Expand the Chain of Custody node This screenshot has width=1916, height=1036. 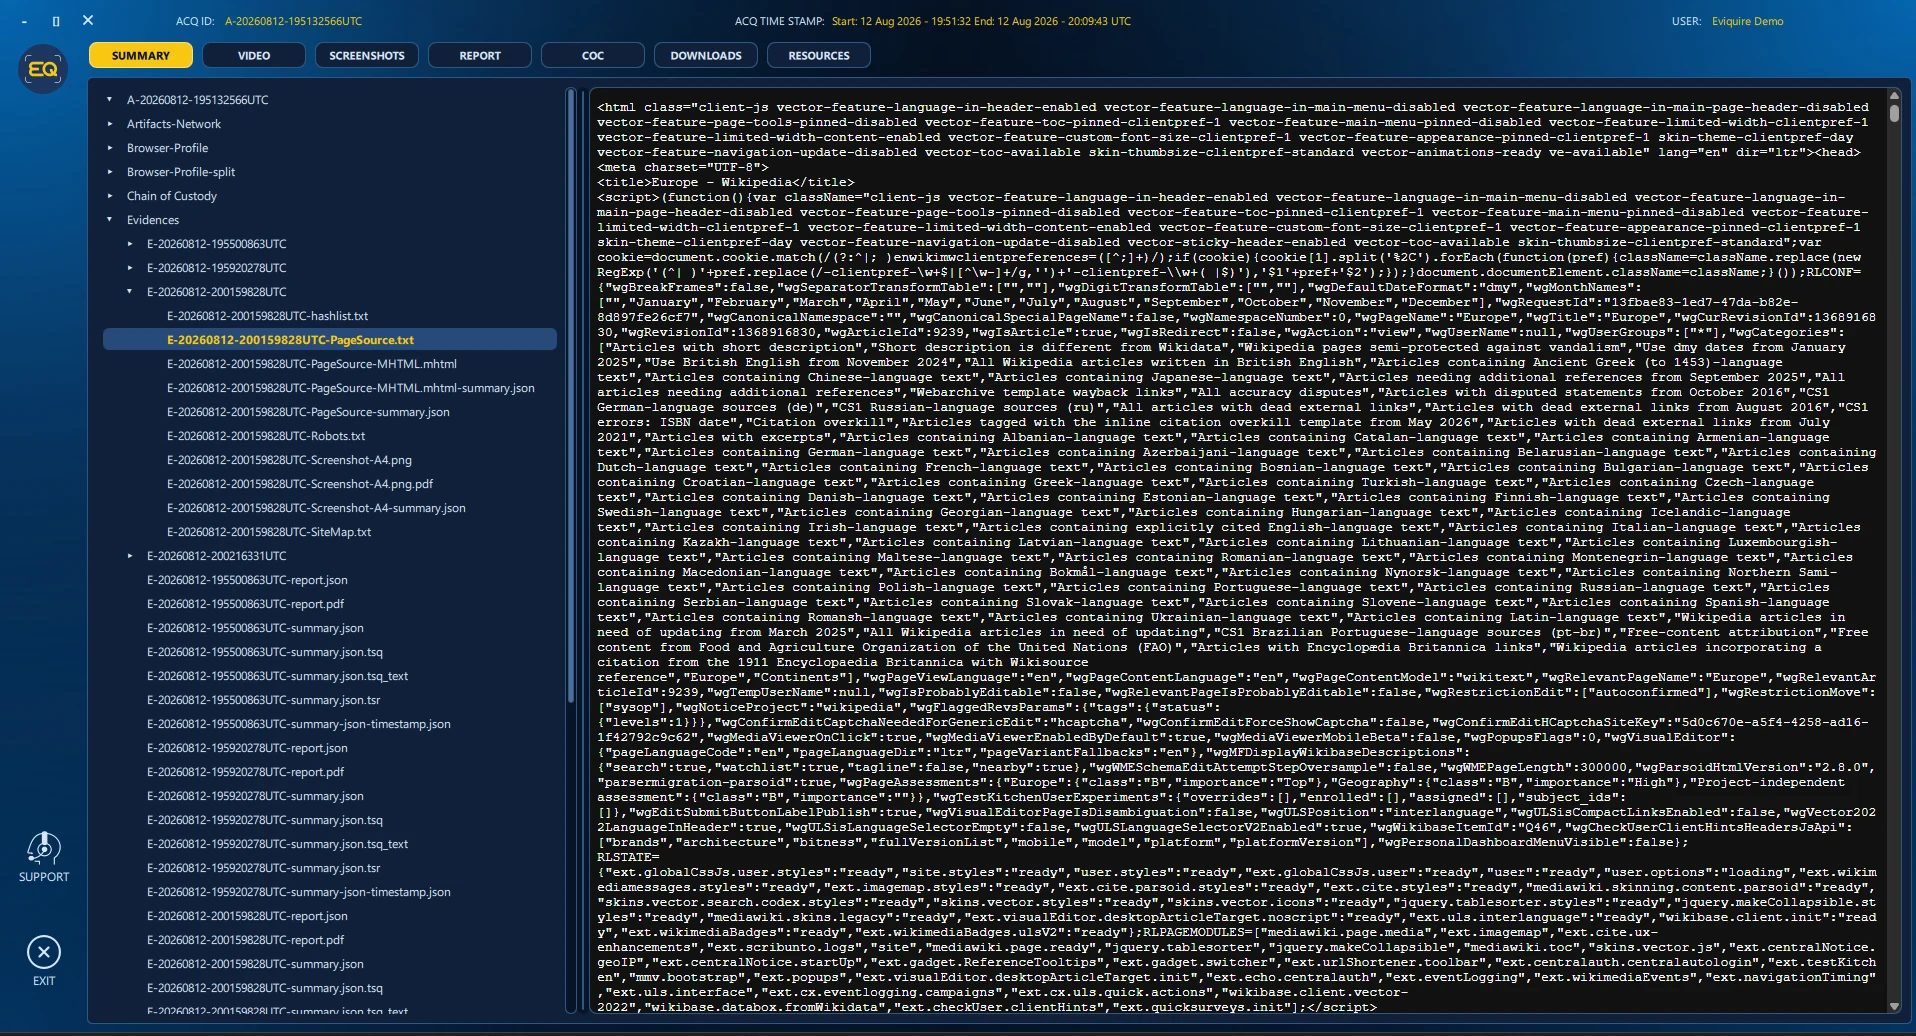coord(110,196)
